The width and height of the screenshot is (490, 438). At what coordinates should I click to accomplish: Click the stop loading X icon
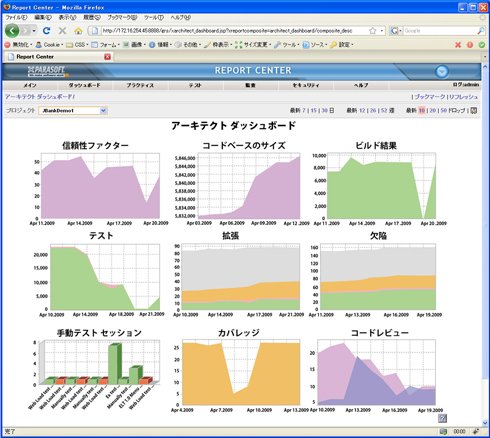tap(62, 31)
